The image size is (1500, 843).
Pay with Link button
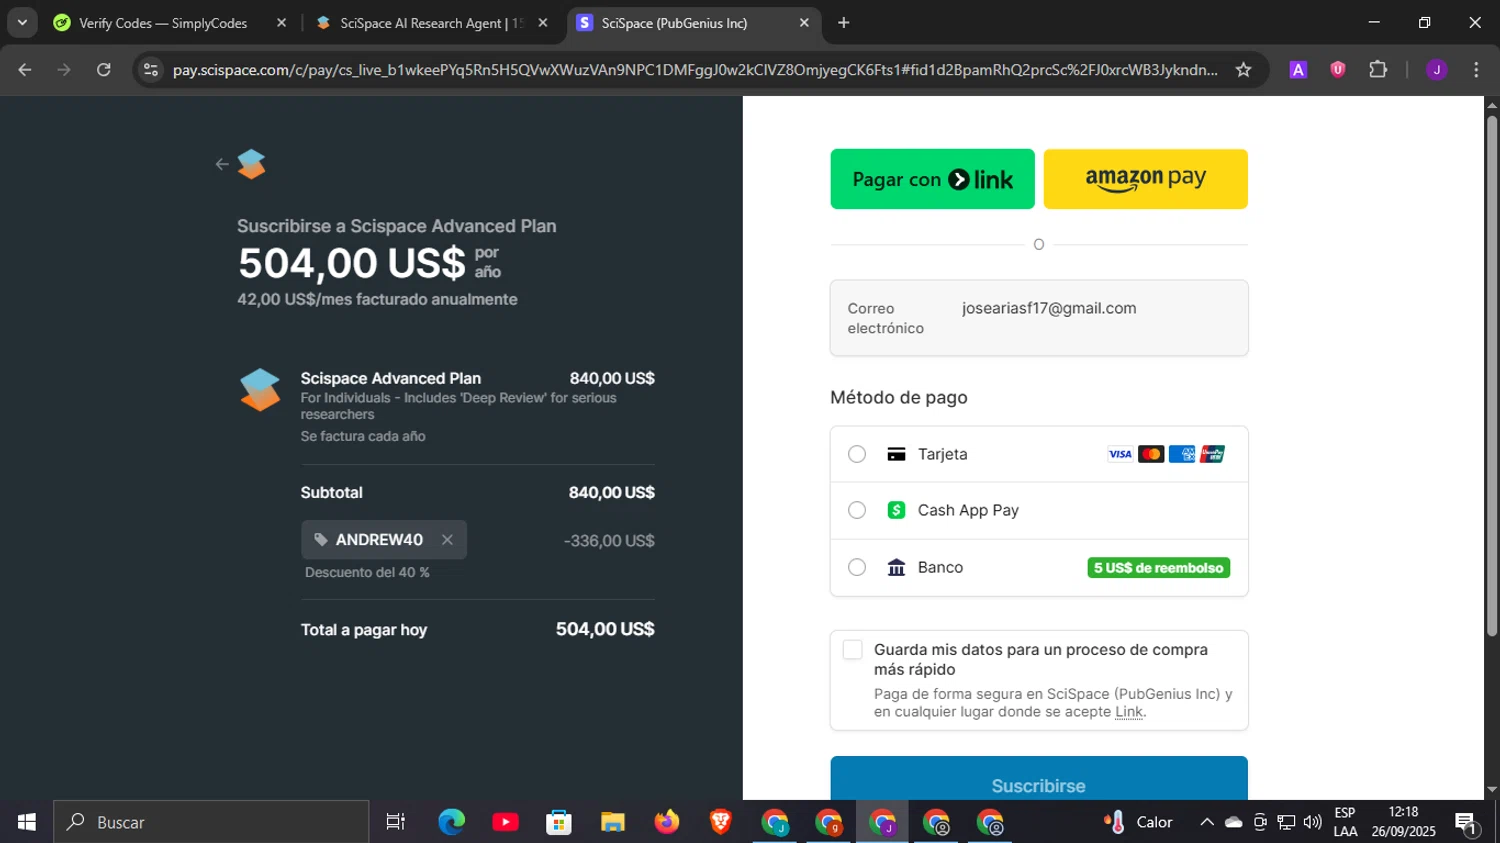[x=932, y=179]
